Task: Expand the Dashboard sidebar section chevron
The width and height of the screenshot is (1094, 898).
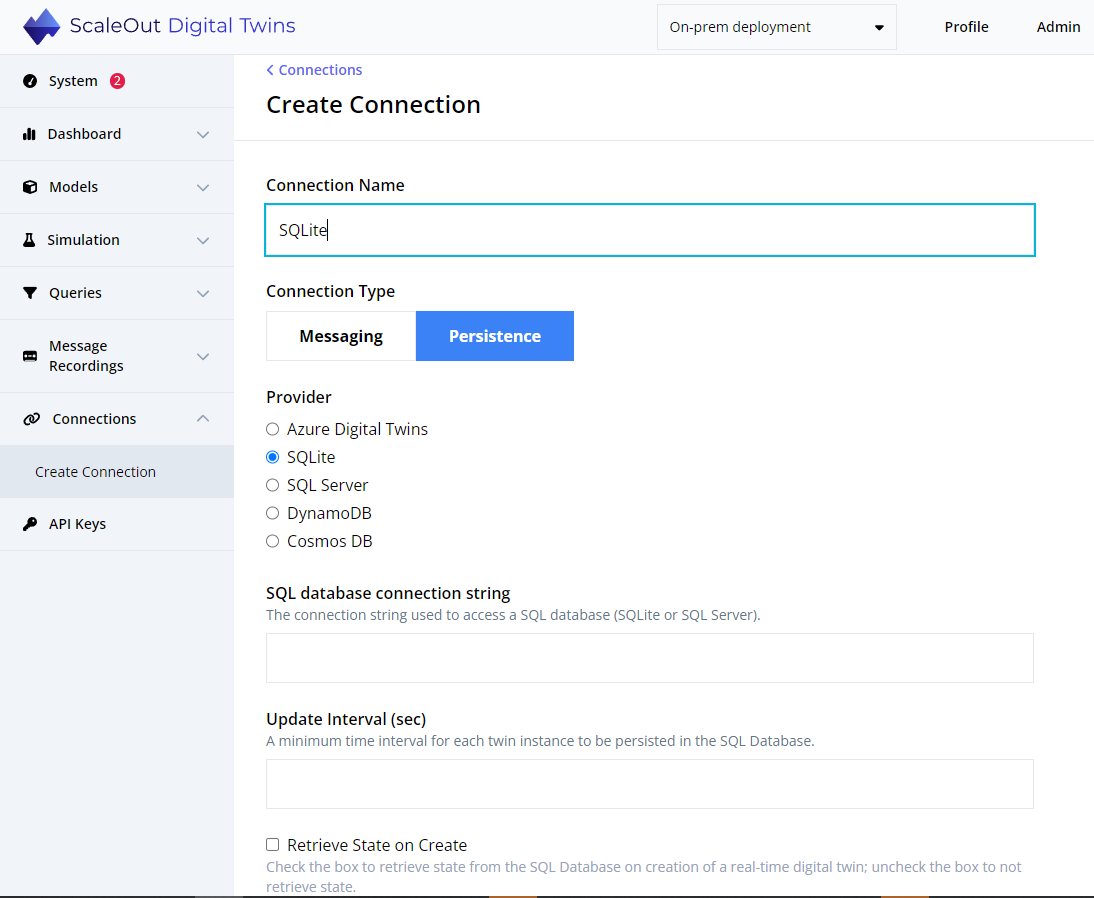Action: coord(203,134)
